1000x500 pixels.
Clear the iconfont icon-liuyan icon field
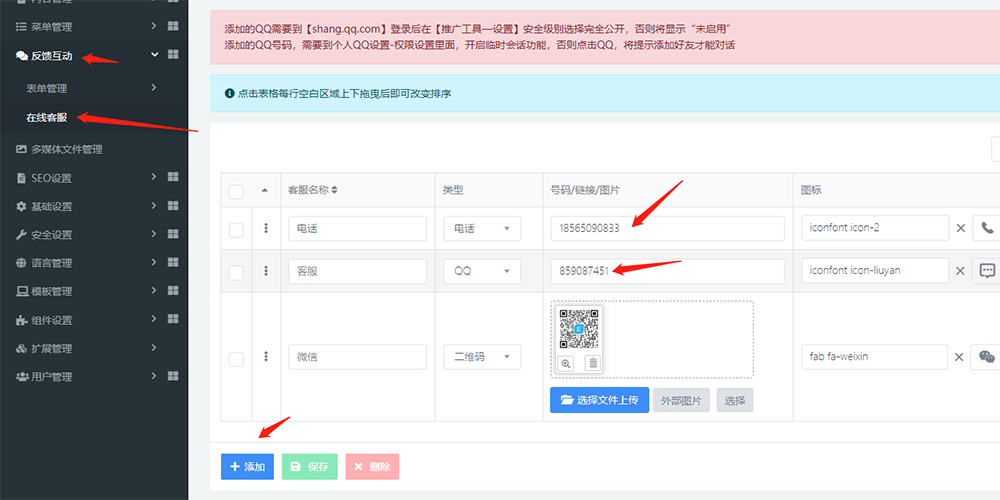[x=960, y=271]
